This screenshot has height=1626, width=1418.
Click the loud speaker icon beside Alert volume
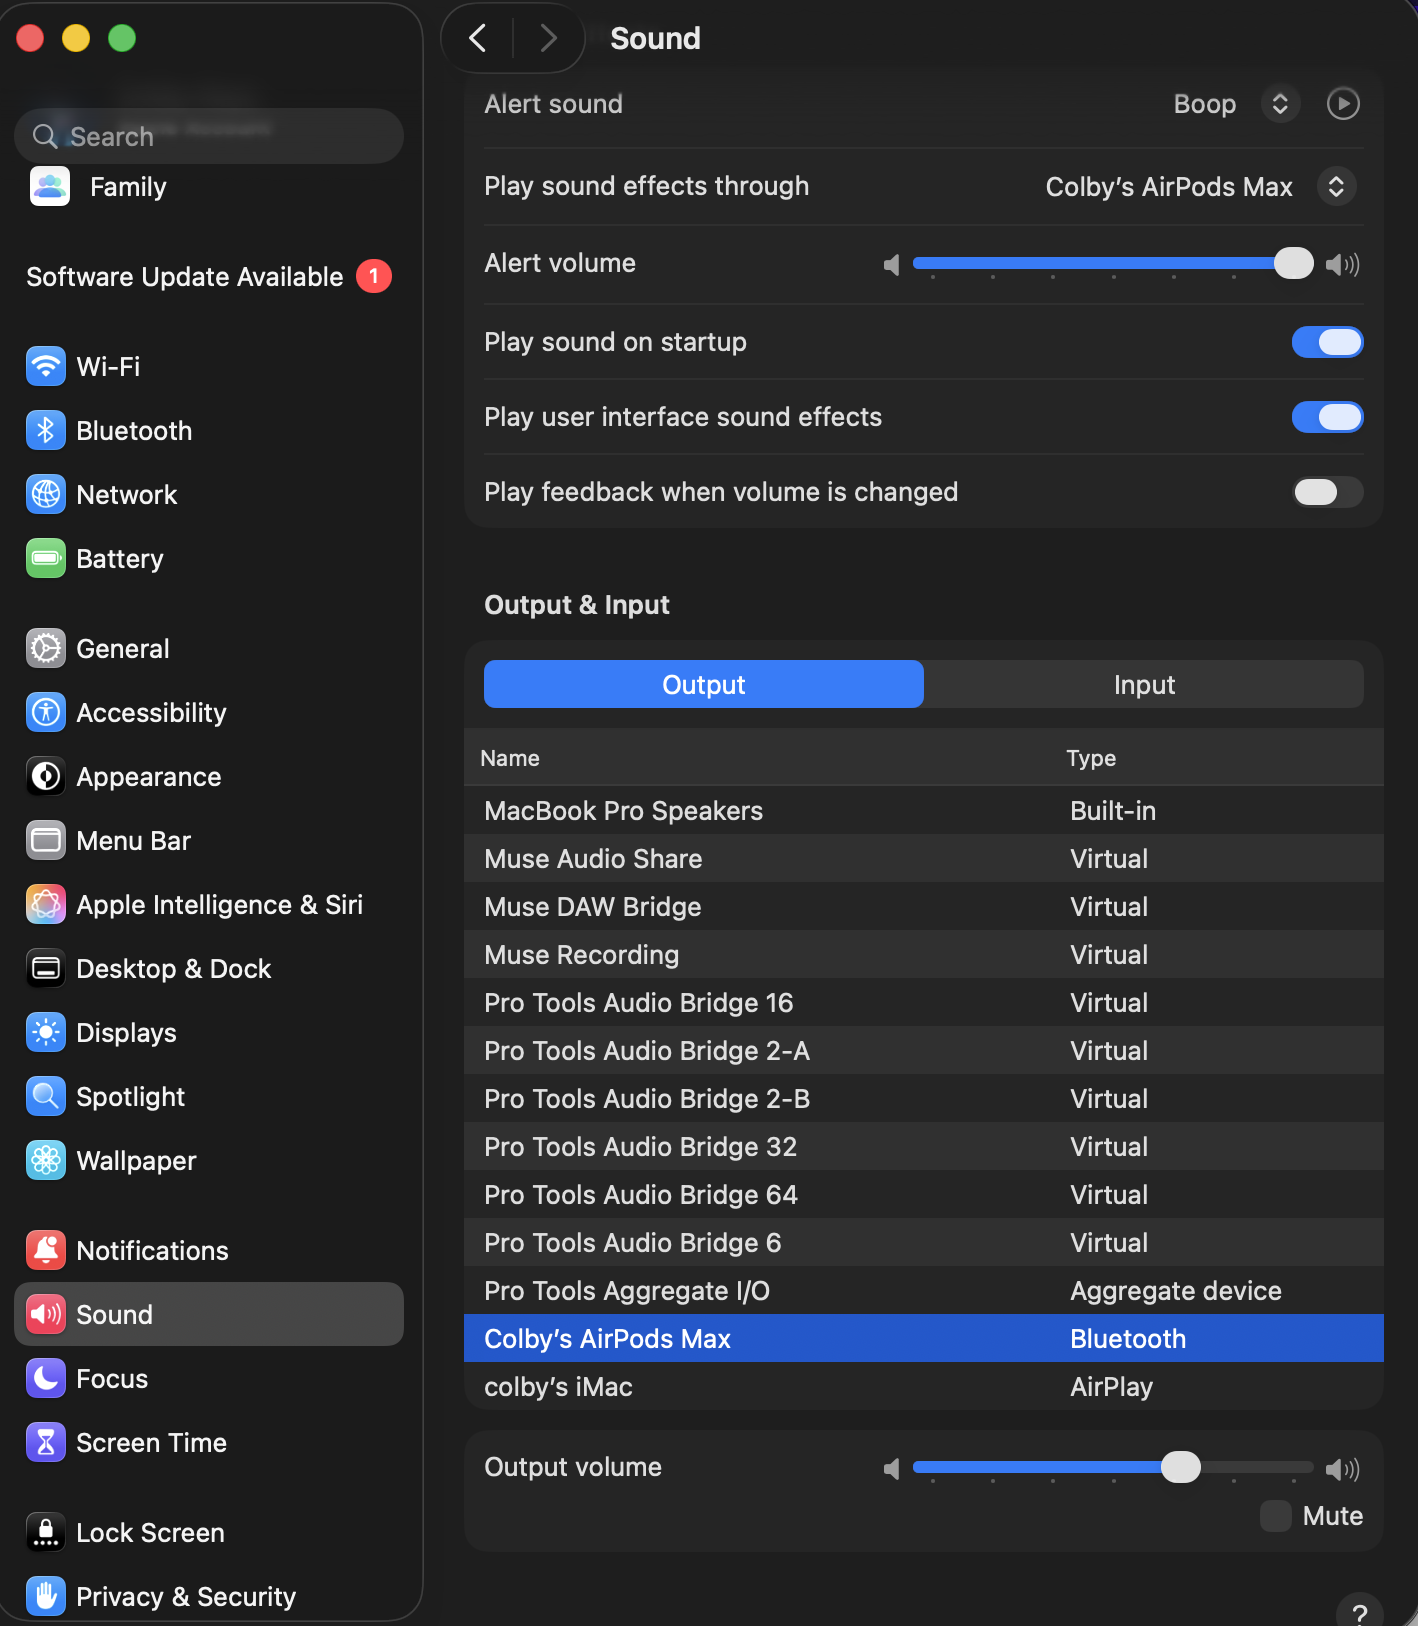1343,264
